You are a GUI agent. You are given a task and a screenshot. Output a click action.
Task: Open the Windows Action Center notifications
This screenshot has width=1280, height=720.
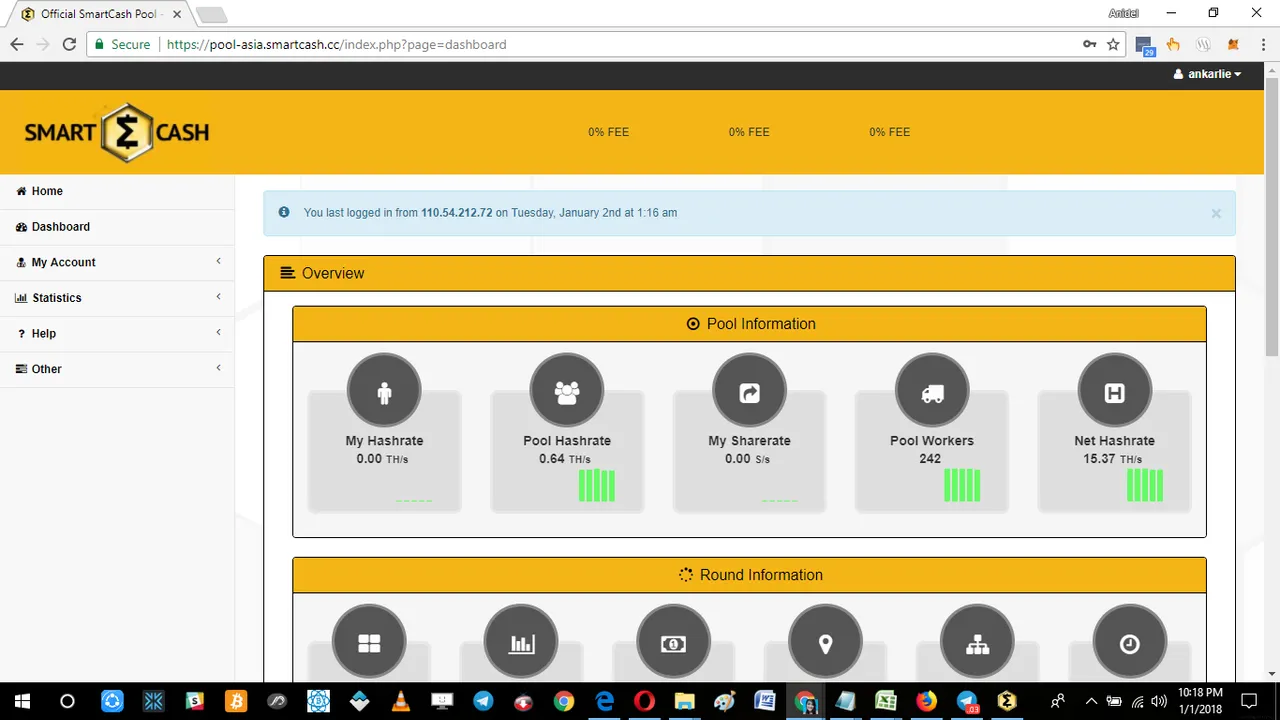pos(1249,701)
